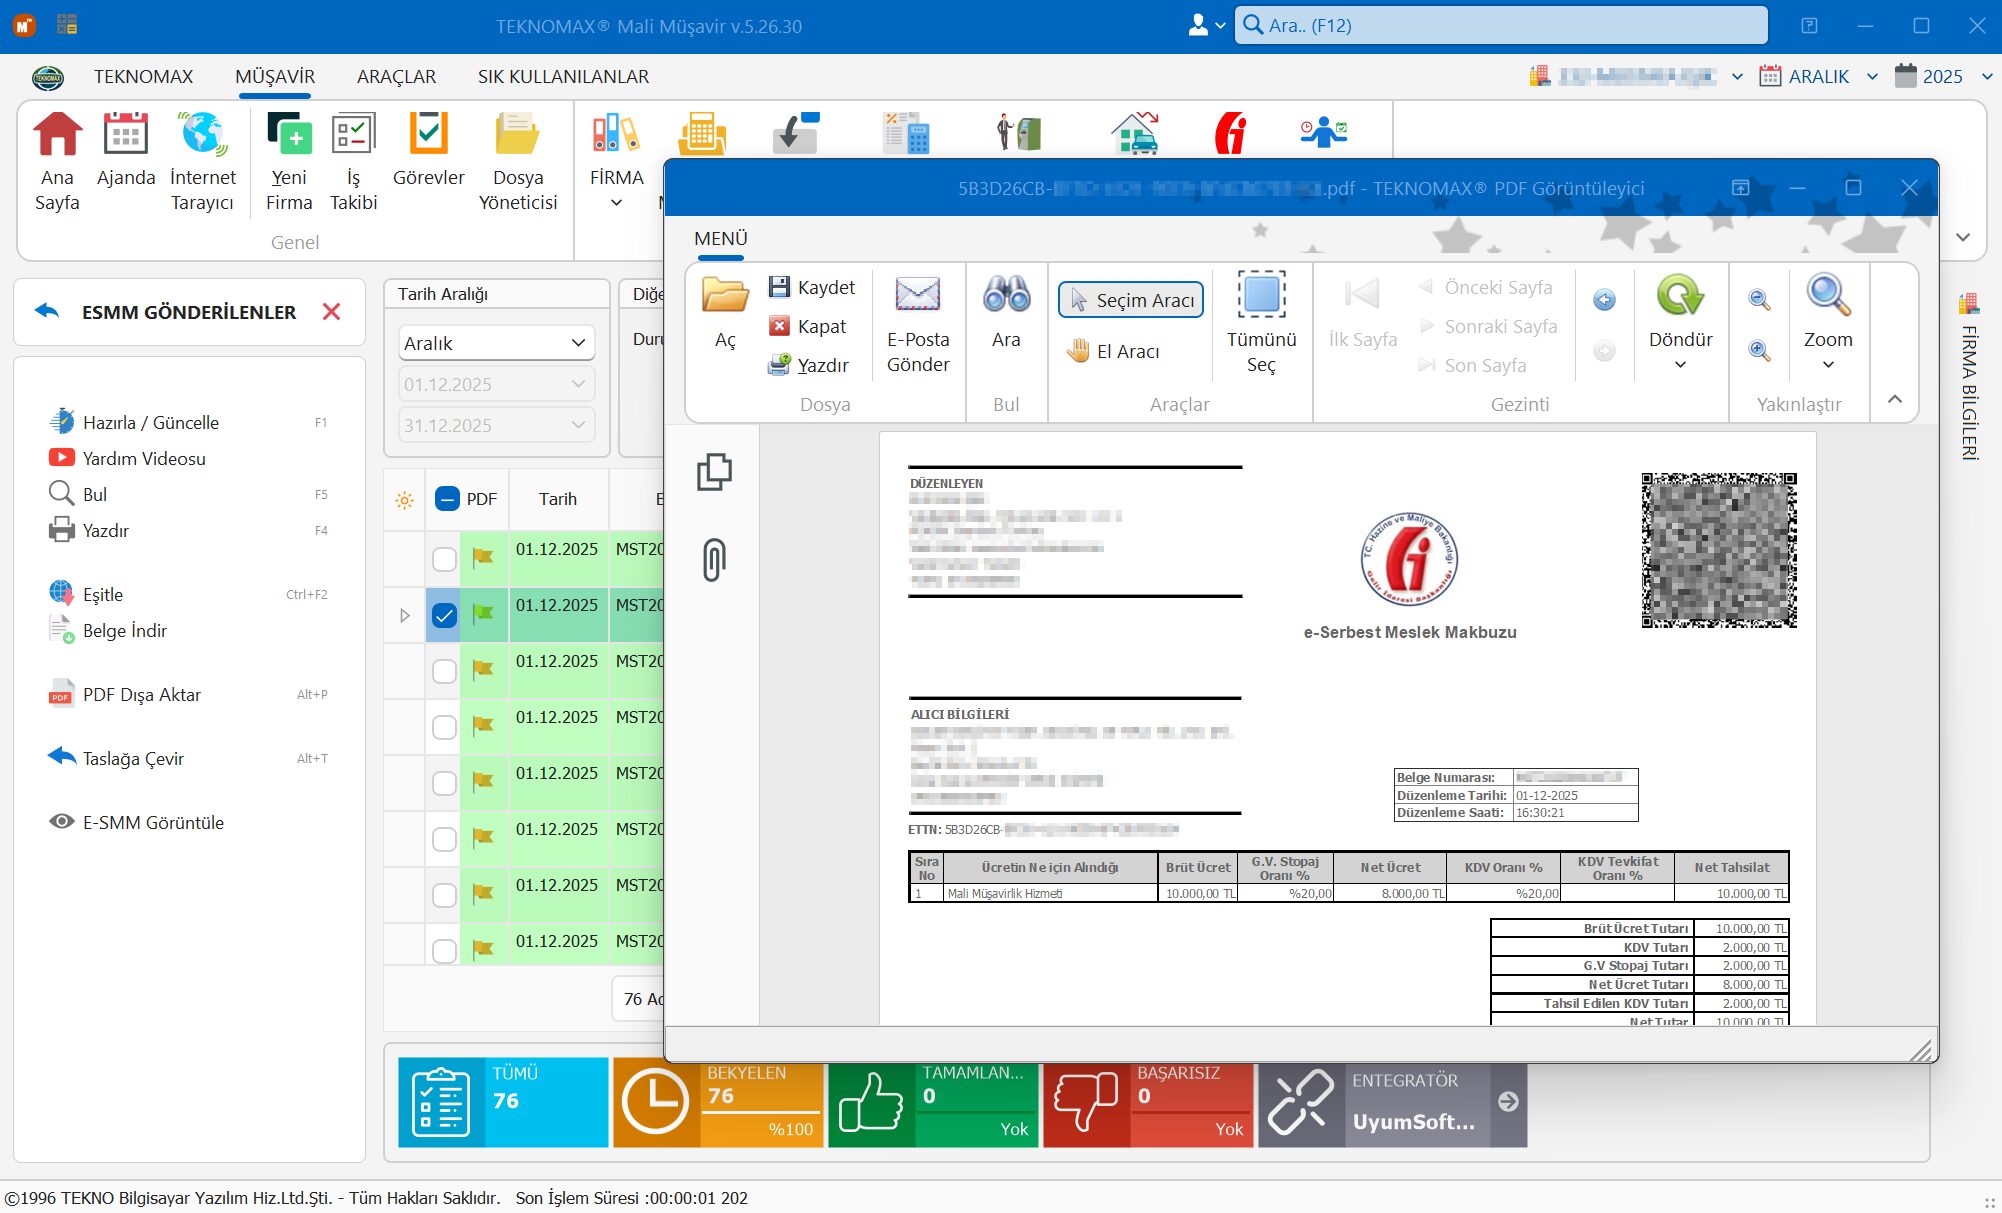
Task: Open the user account dropdown
Action: [x=1206, y=25]
